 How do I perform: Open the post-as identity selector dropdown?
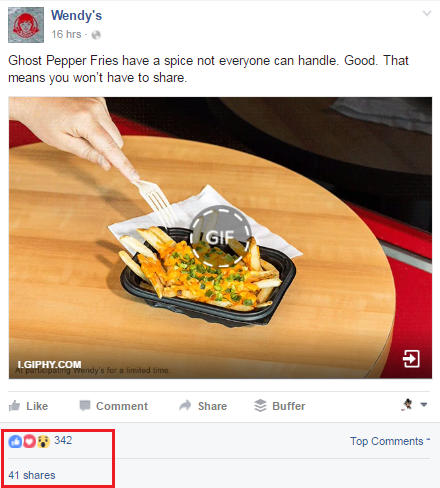point(414,405)
